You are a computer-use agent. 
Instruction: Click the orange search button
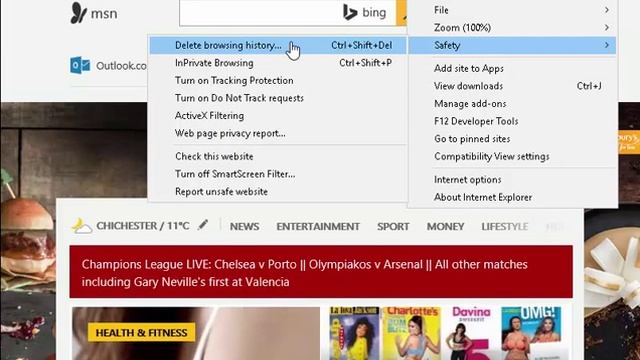coord(402,13)
